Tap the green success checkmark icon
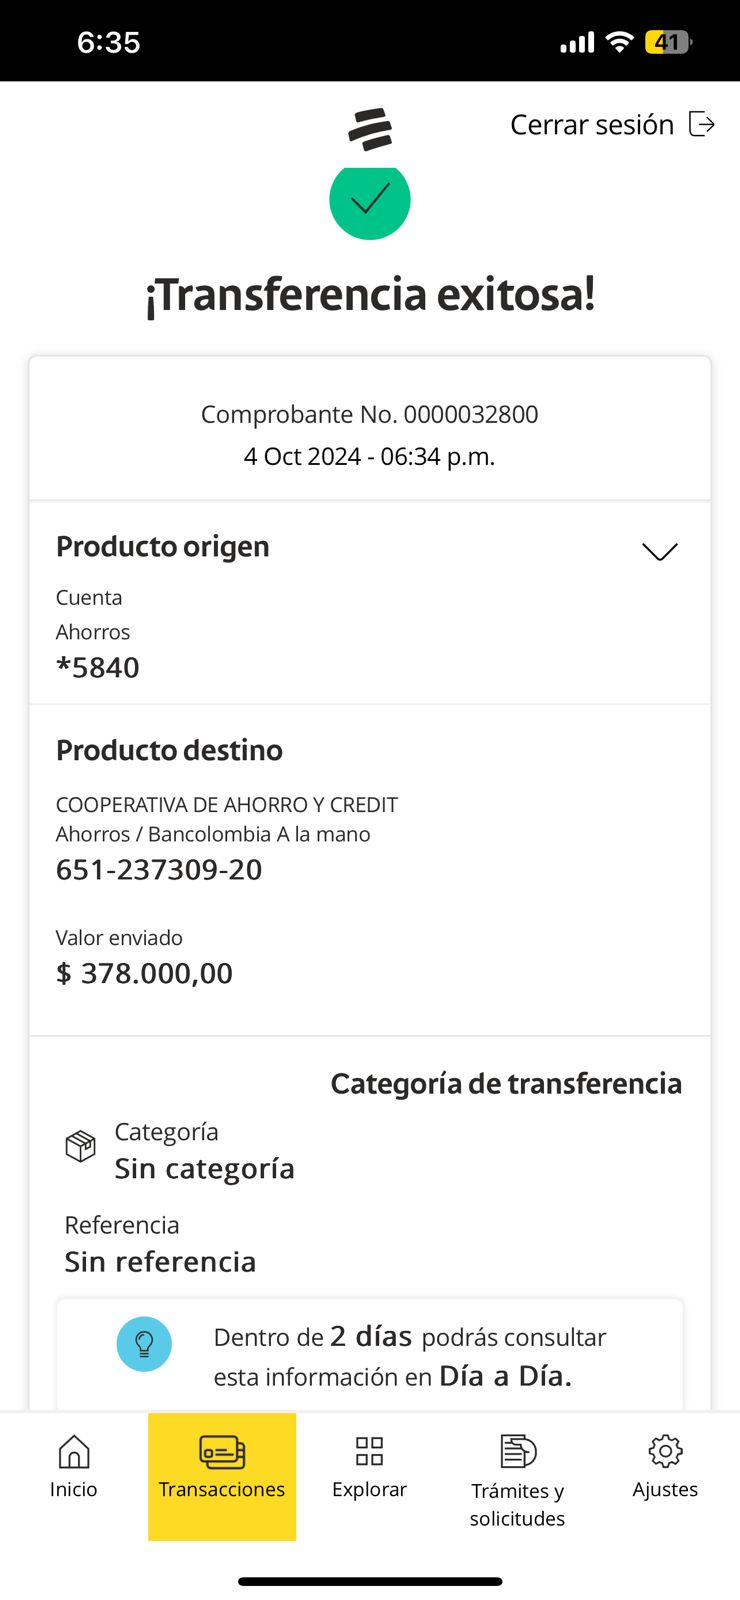The height and width of the screenshot is (1600, 740). (370, 200)
